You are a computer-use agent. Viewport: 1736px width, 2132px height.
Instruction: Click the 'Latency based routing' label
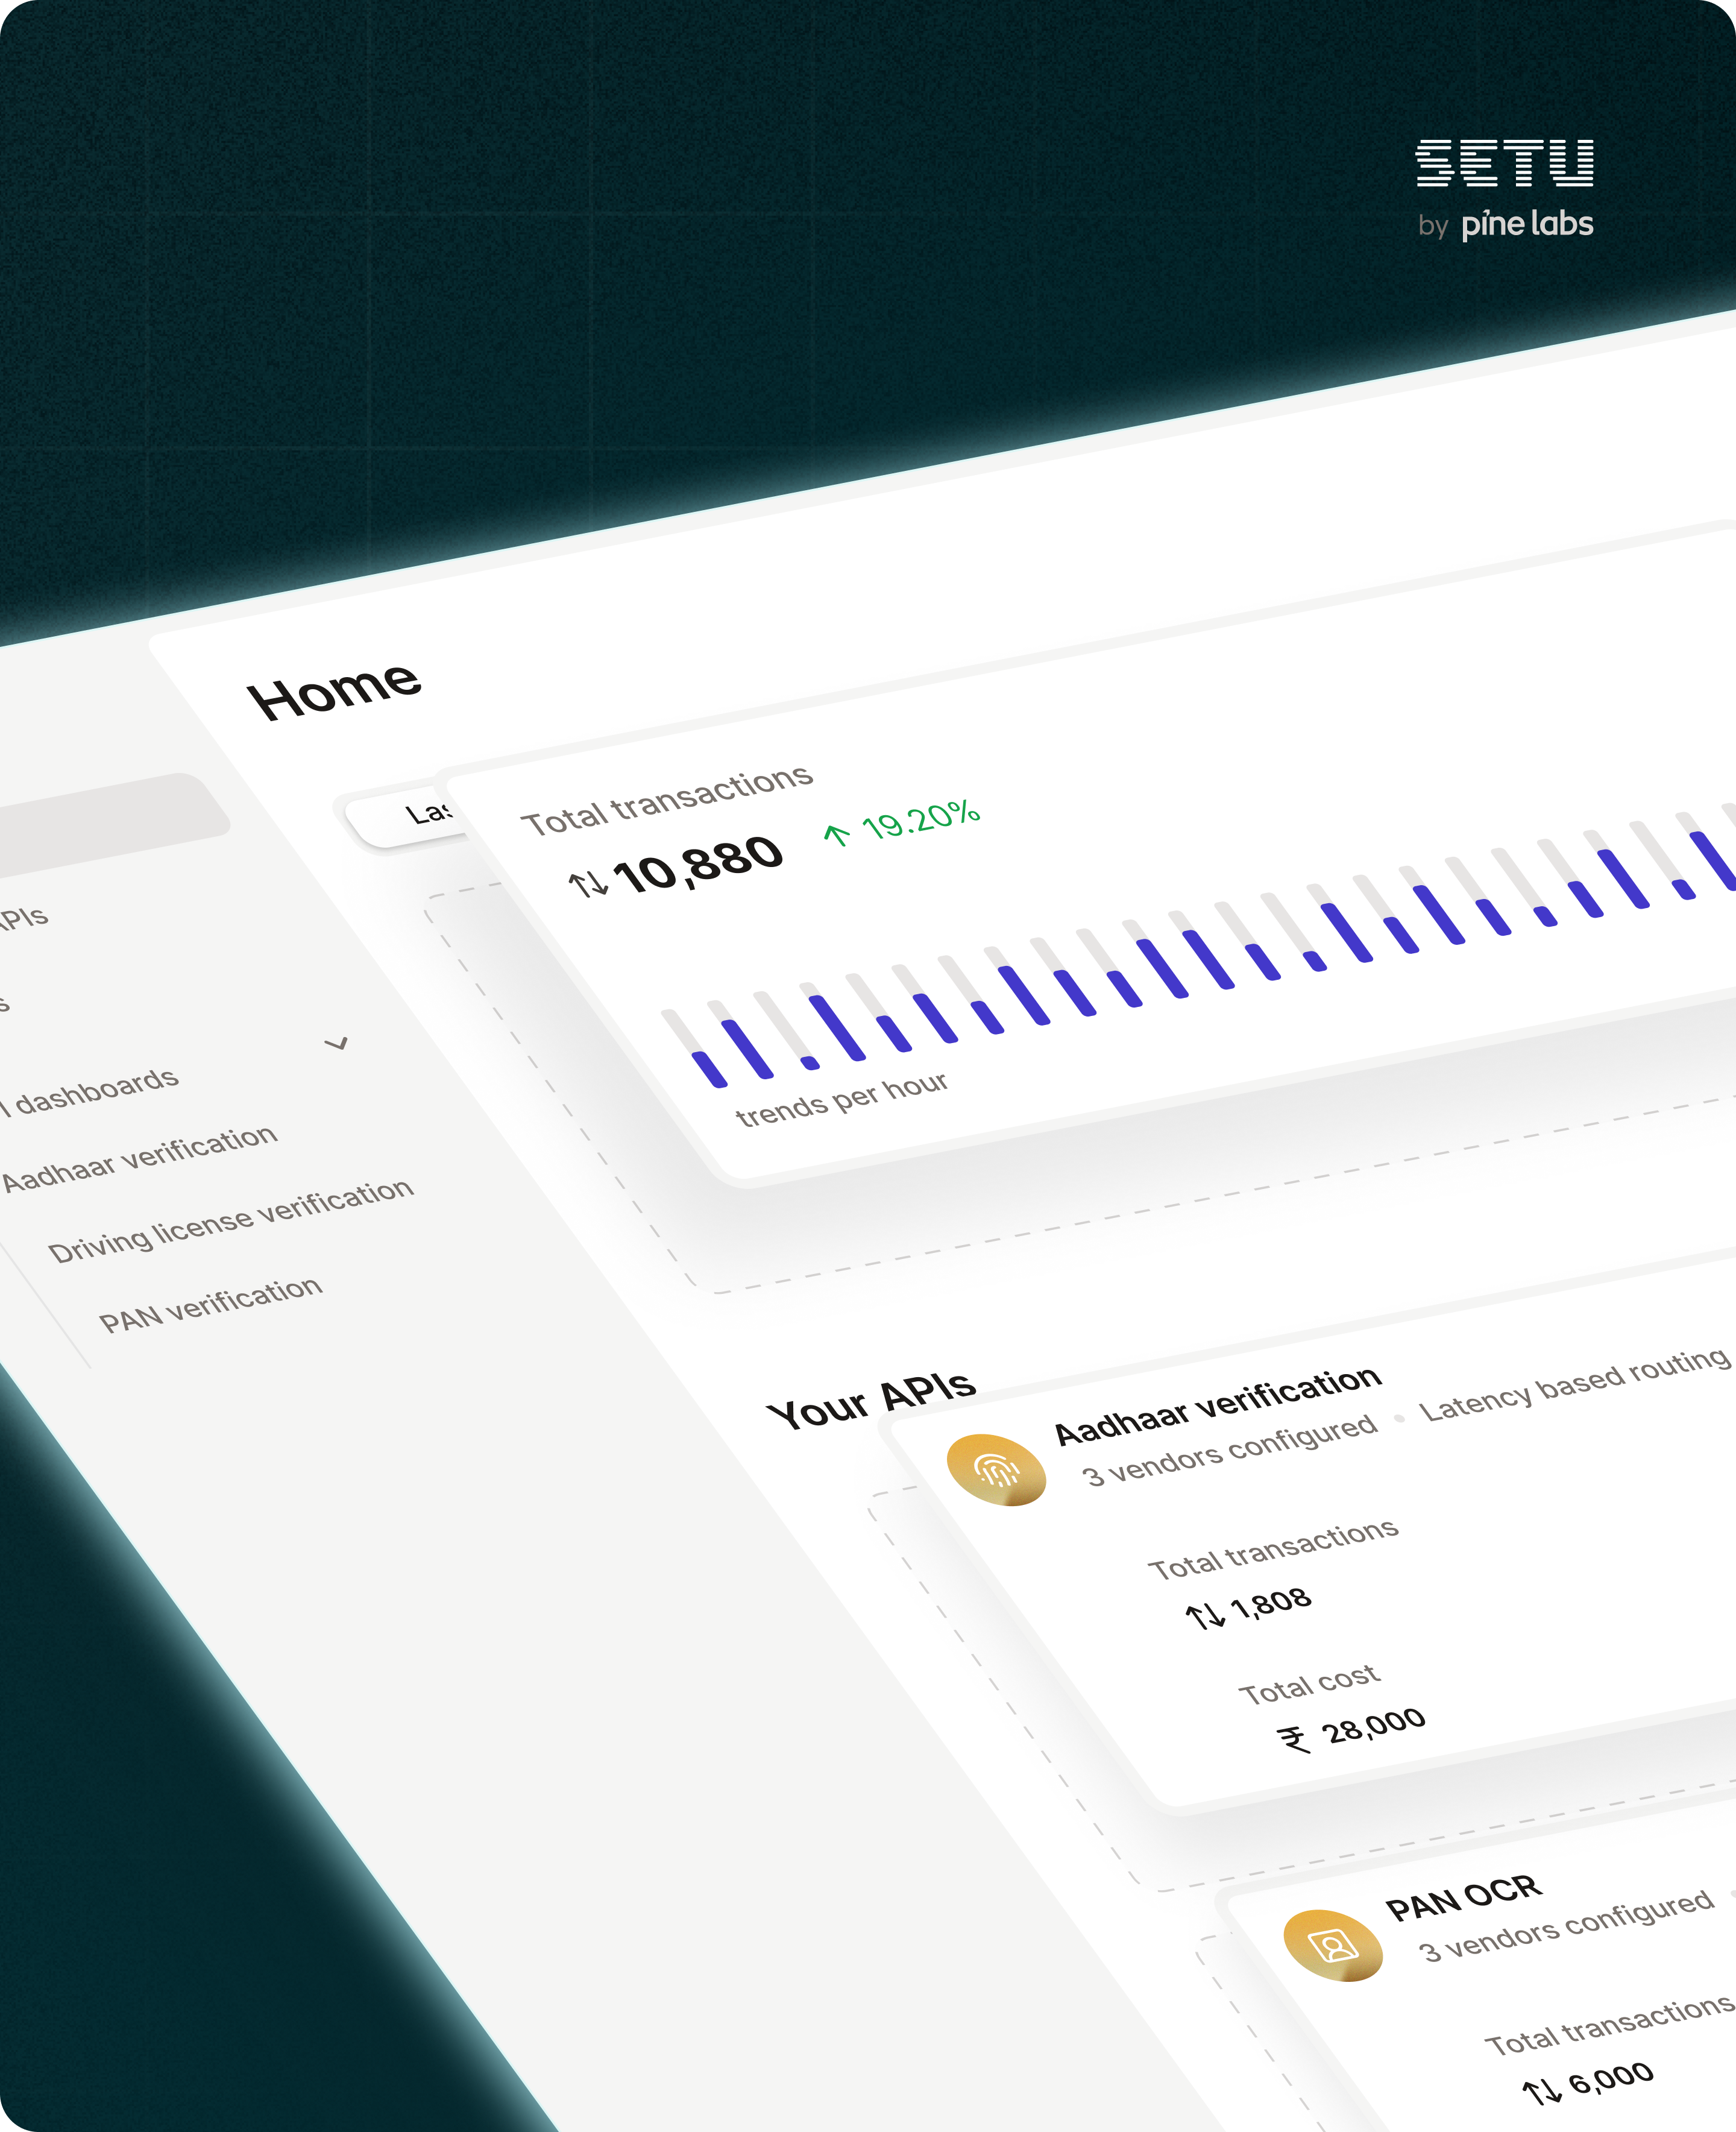pyautogui.click(x=1575, y=1384)
